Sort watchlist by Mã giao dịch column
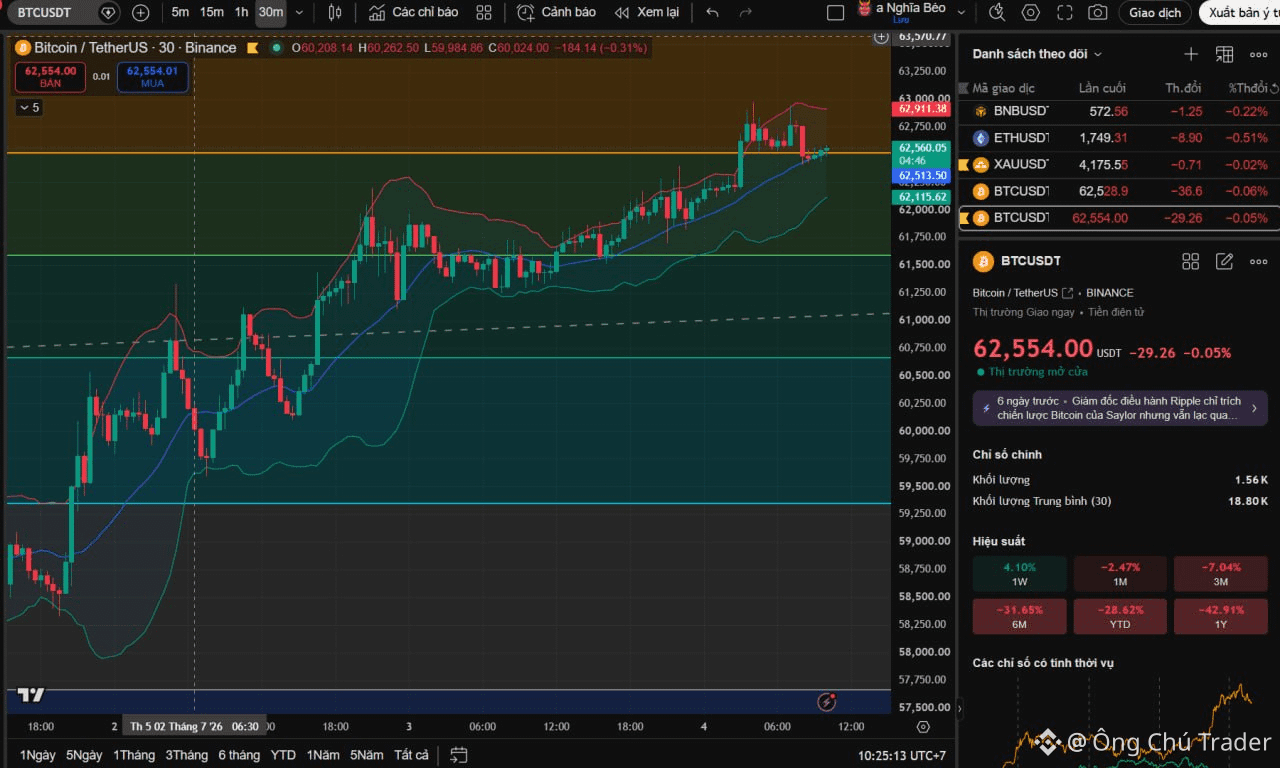 tap(1004, 88)
